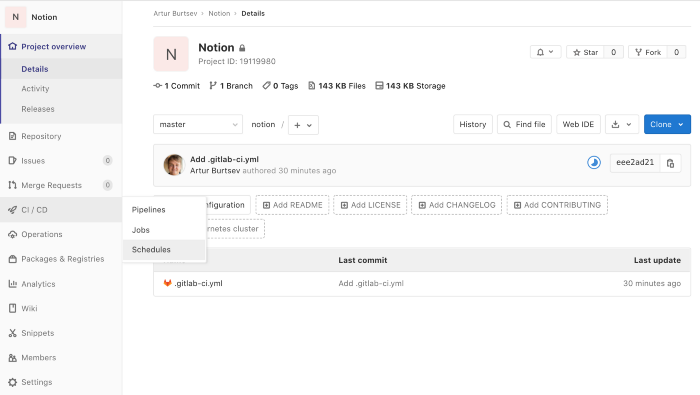This screenshot has width=700, height=395.
Task: Click the 'Add .gitlab-ci.yml' last commit cell
Action: (x=371, y=283)
